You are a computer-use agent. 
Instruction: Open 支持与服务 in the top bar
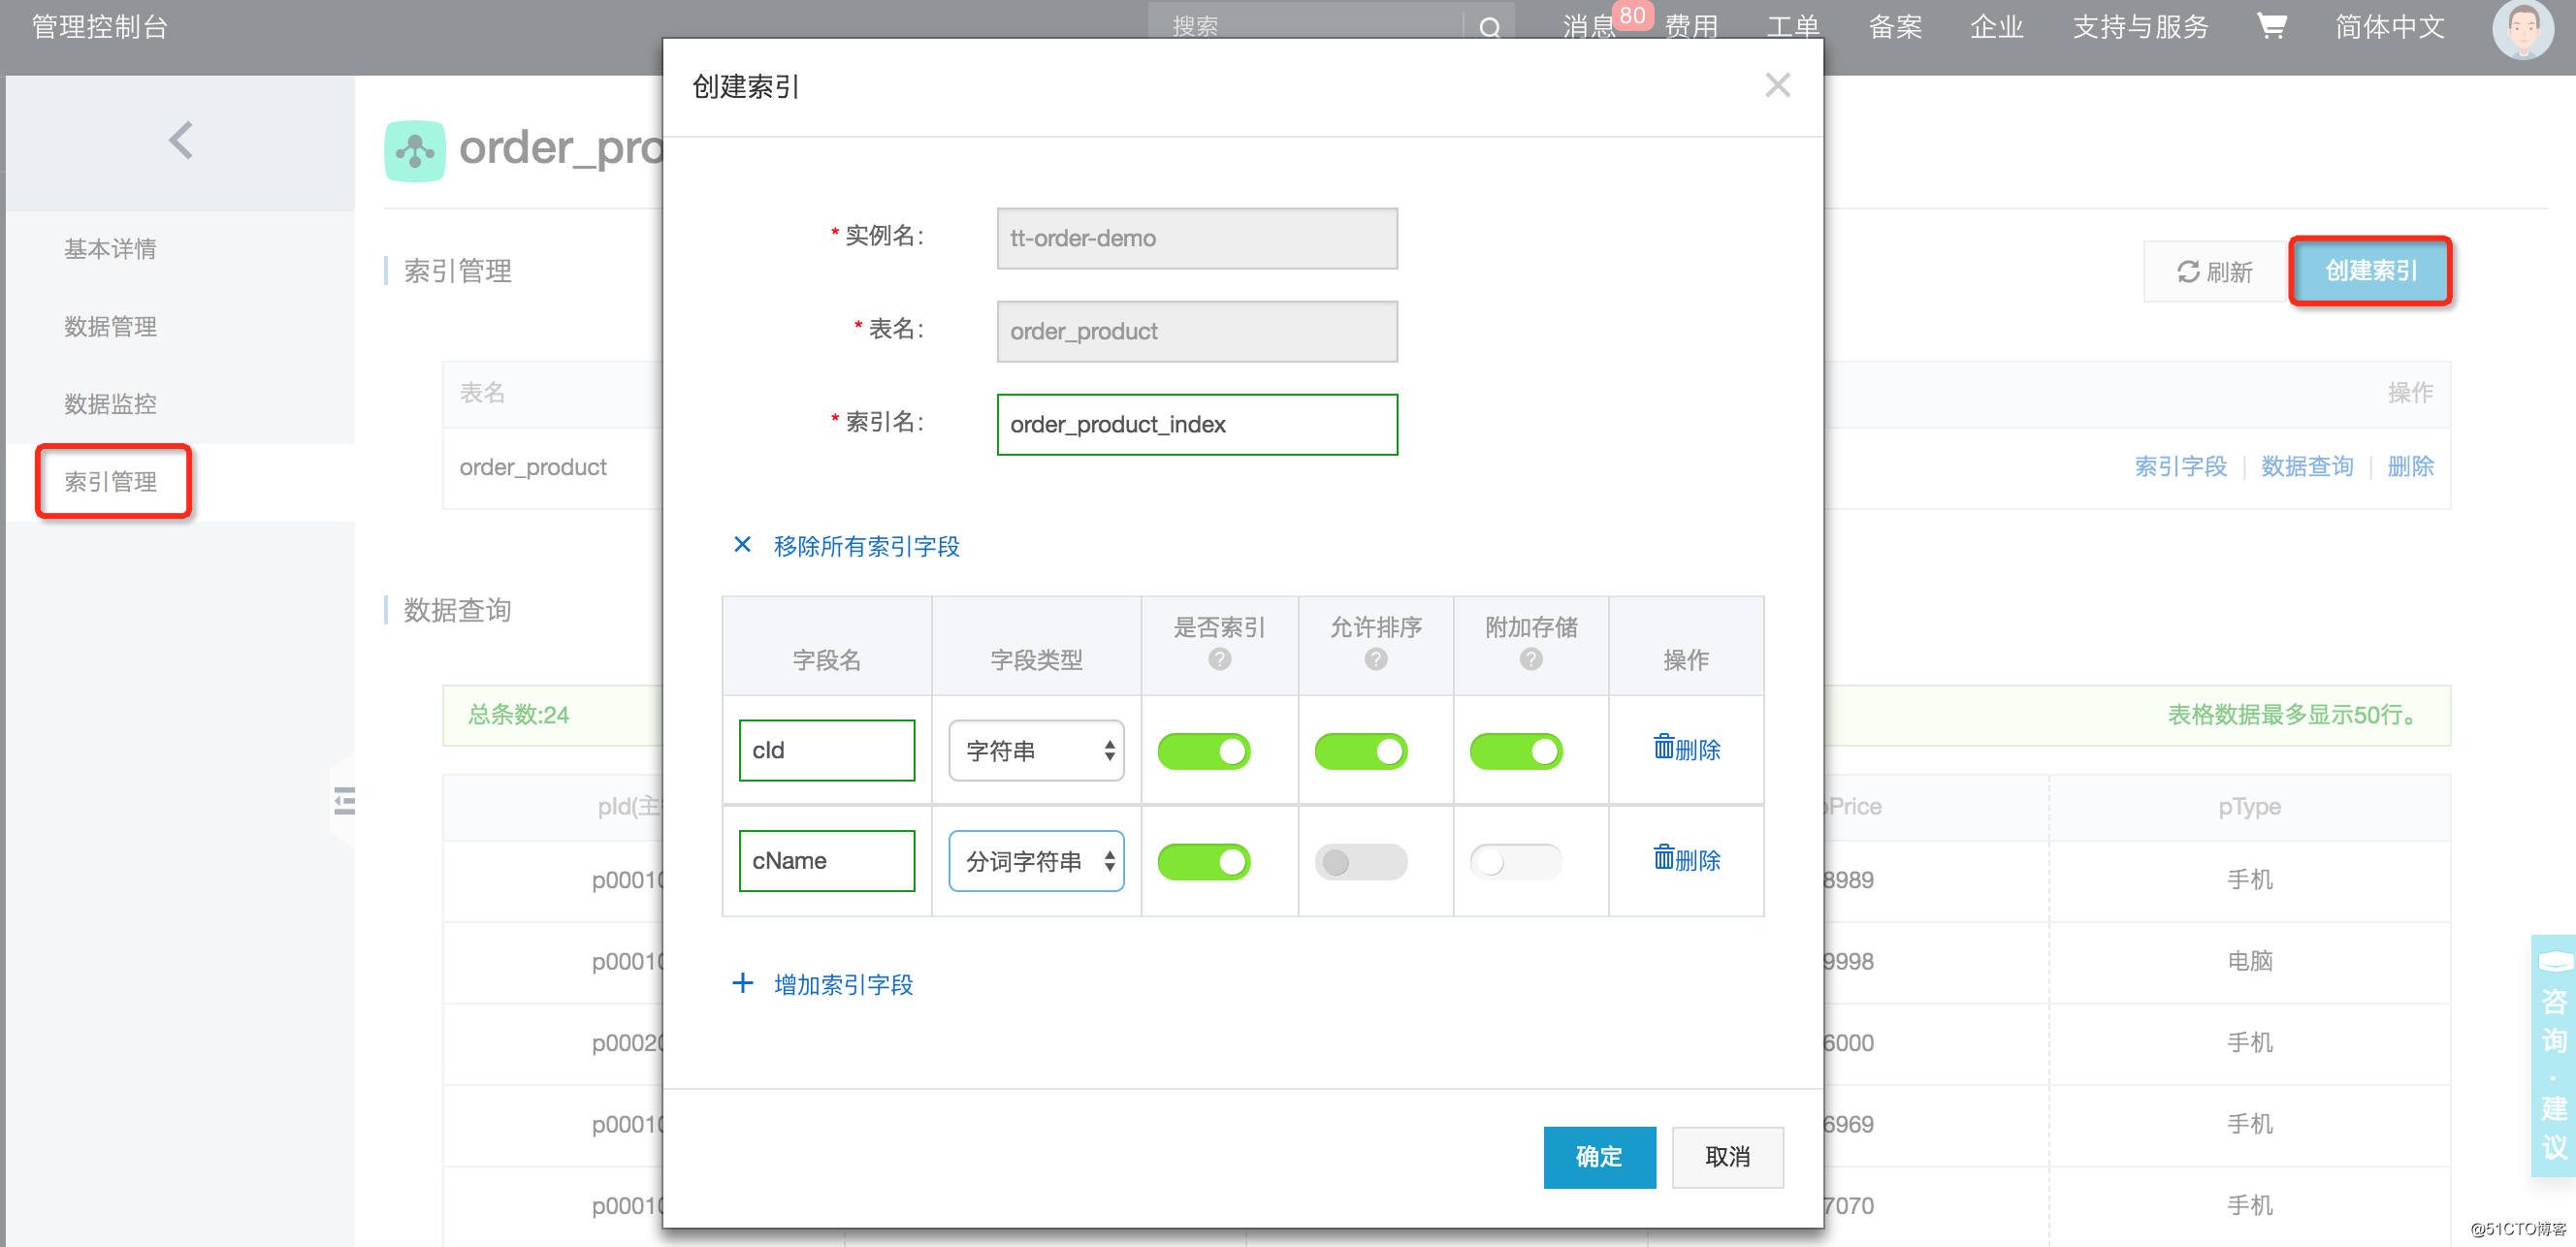(2140, 27)
